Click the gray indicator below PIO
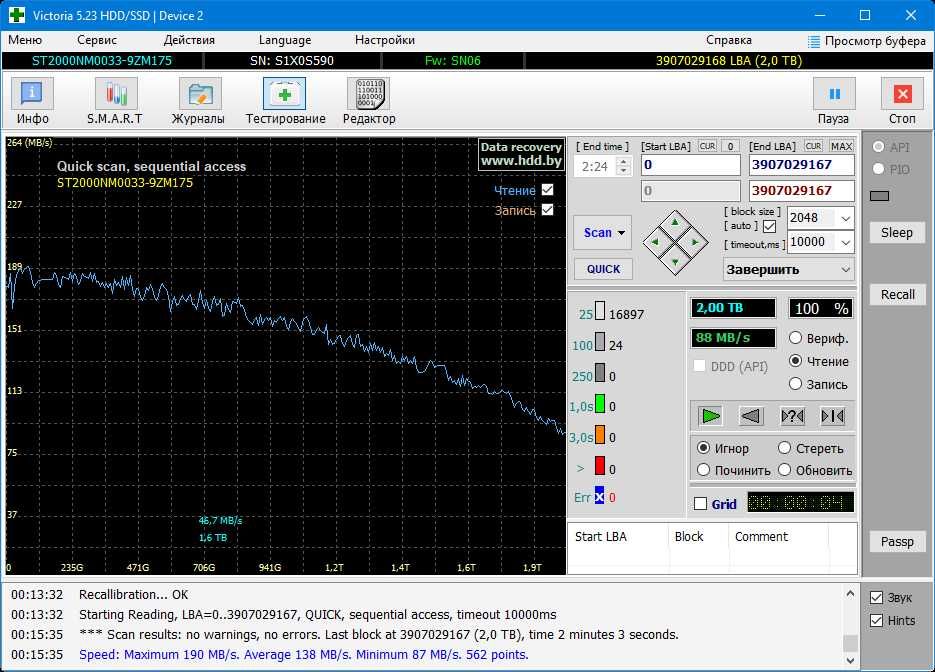 (x=880, y=196)
